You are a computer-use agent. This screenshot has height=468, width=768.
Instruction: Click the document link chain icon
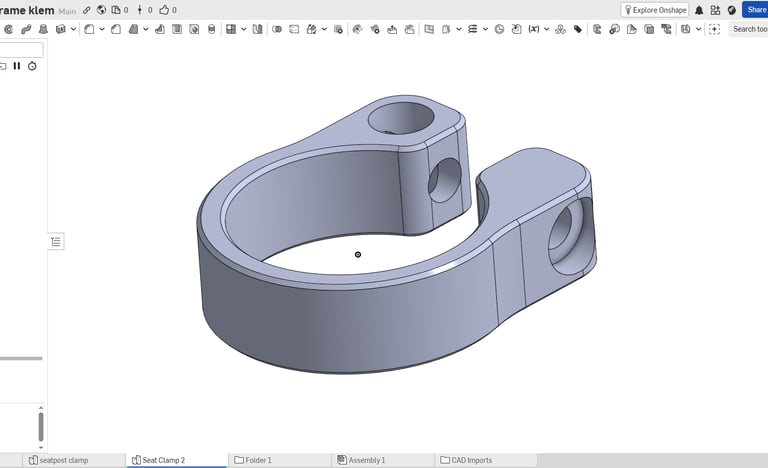86,10
